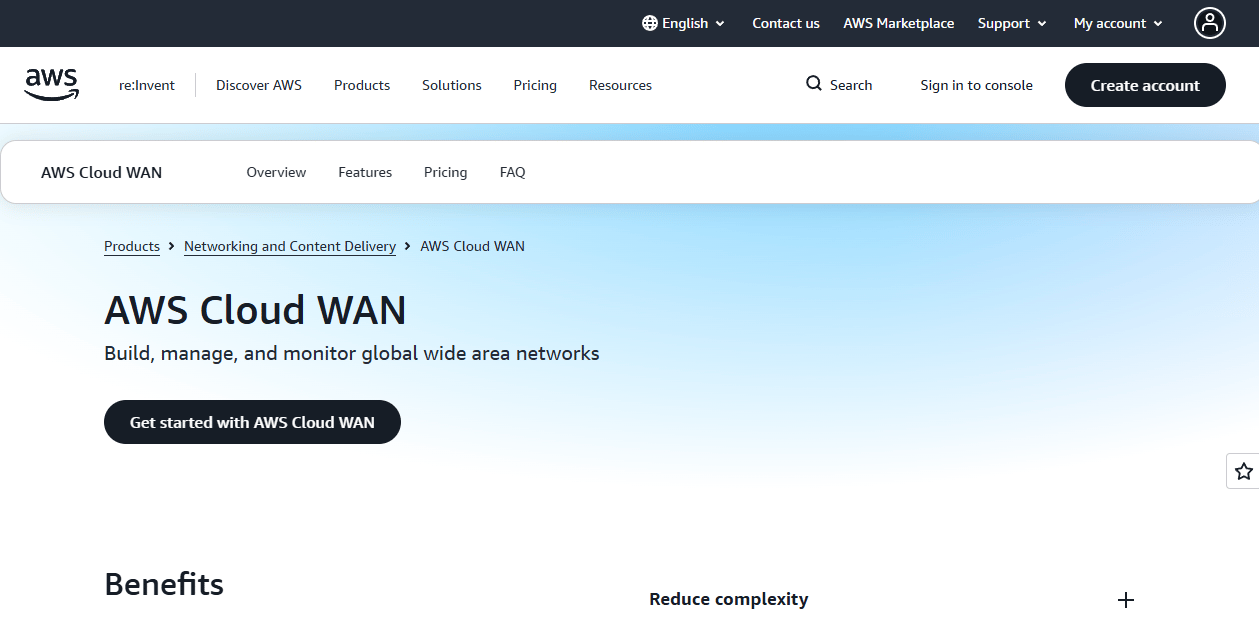Click the AWS logo

point(52,85)
